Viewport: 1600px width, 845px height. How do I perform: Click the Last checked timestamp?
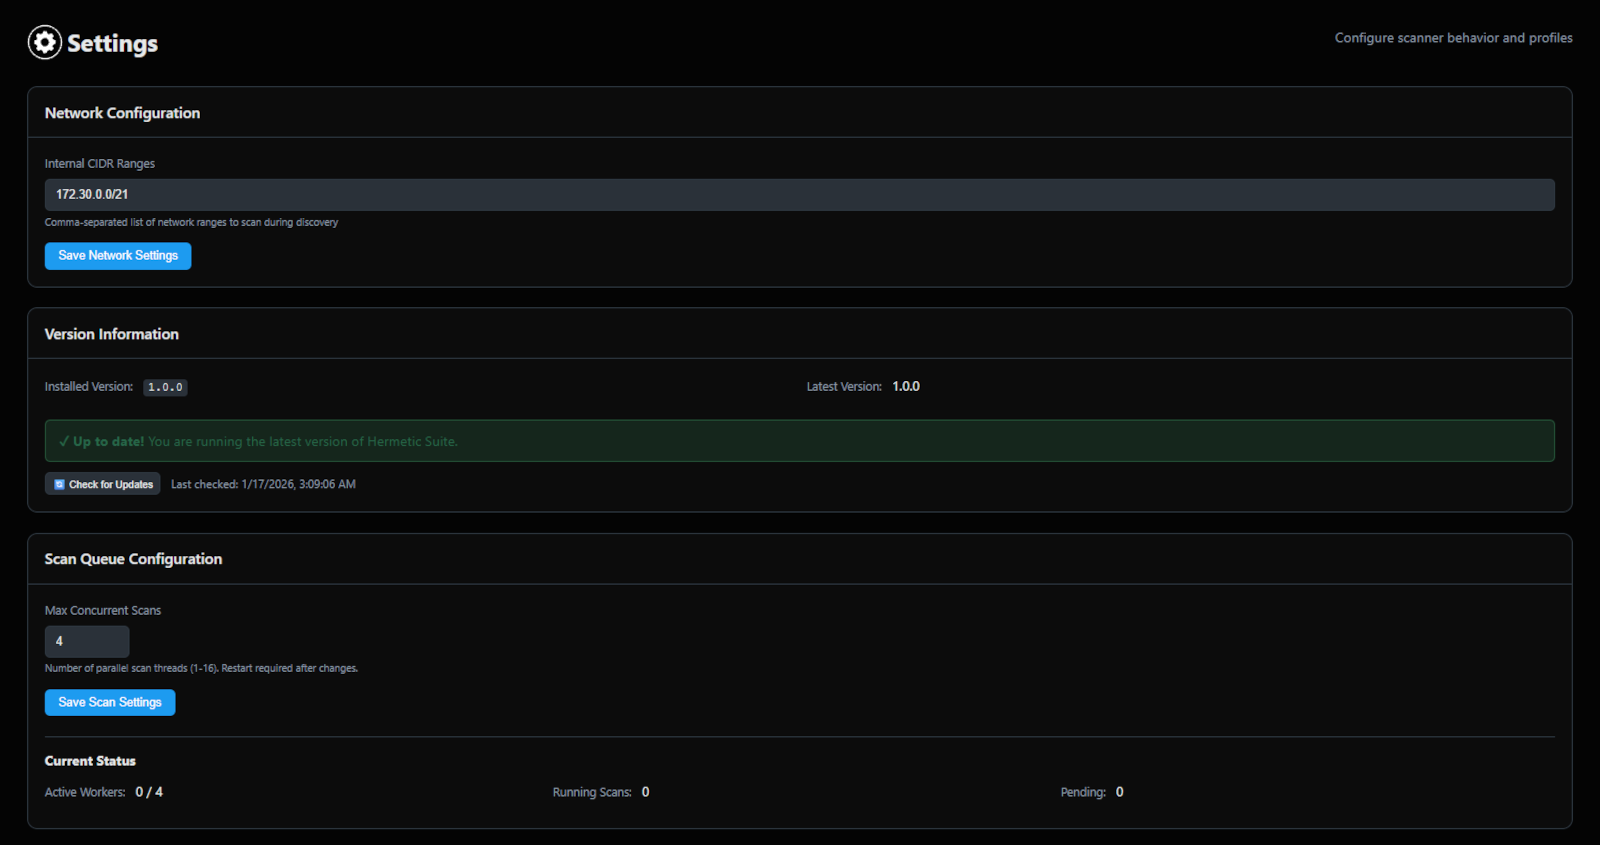pyautogui.click(x=263, y=484)
